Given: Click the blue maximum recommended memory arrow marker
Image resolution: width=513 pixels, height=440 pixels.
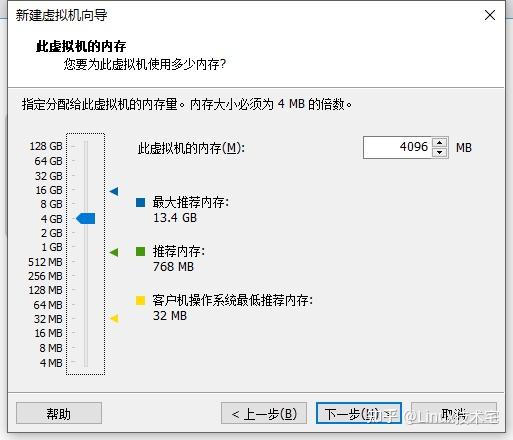Looking at the screenshot, I should click(114, 191).
